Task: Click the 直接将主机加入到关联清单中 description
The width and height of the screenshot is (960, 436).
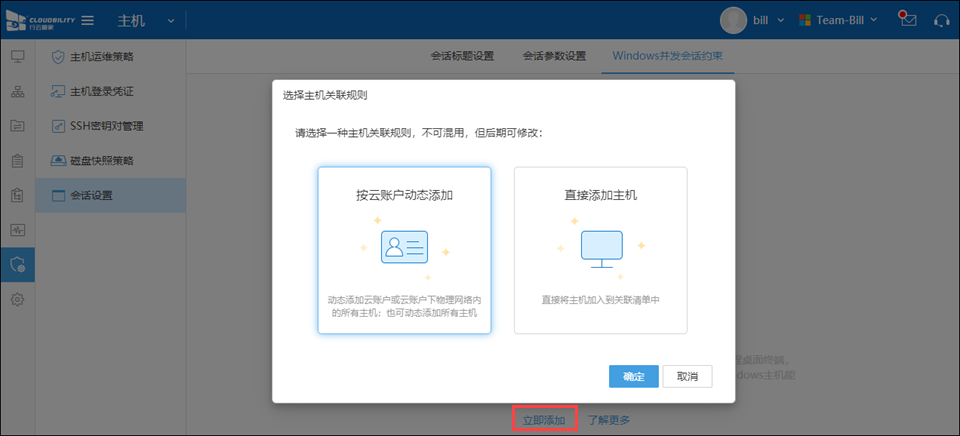Action: [x=601, y=300]
